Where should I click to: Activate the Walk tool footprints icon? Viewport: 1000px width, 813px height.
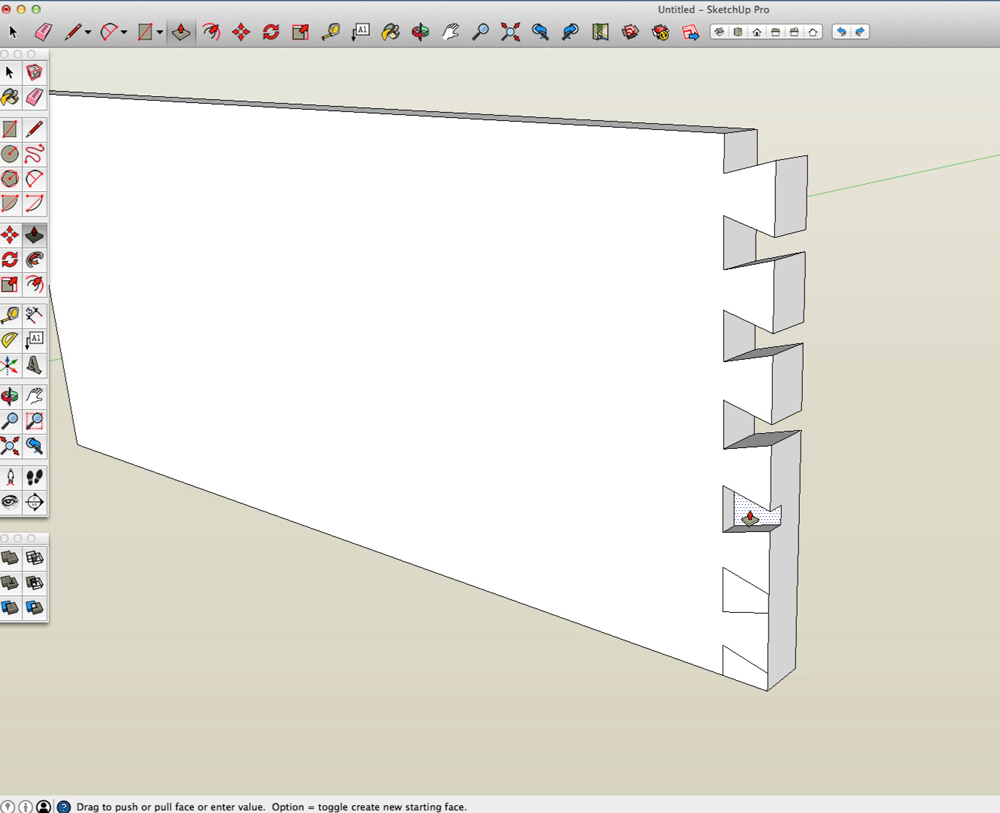pos(34,477)
